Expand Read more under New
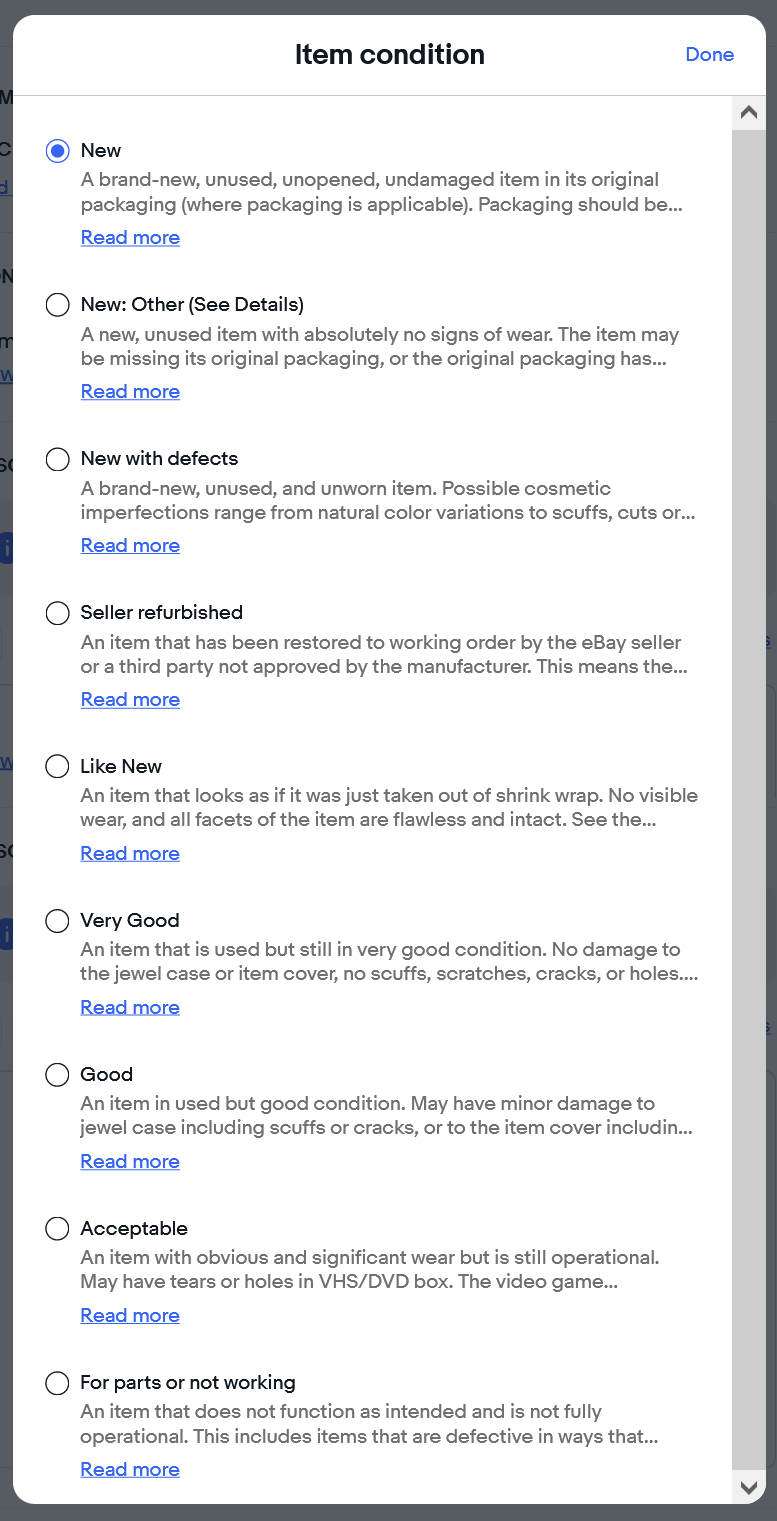This screenshot has height=1521, width=777. pyautogui.click(x=130, y=237)
